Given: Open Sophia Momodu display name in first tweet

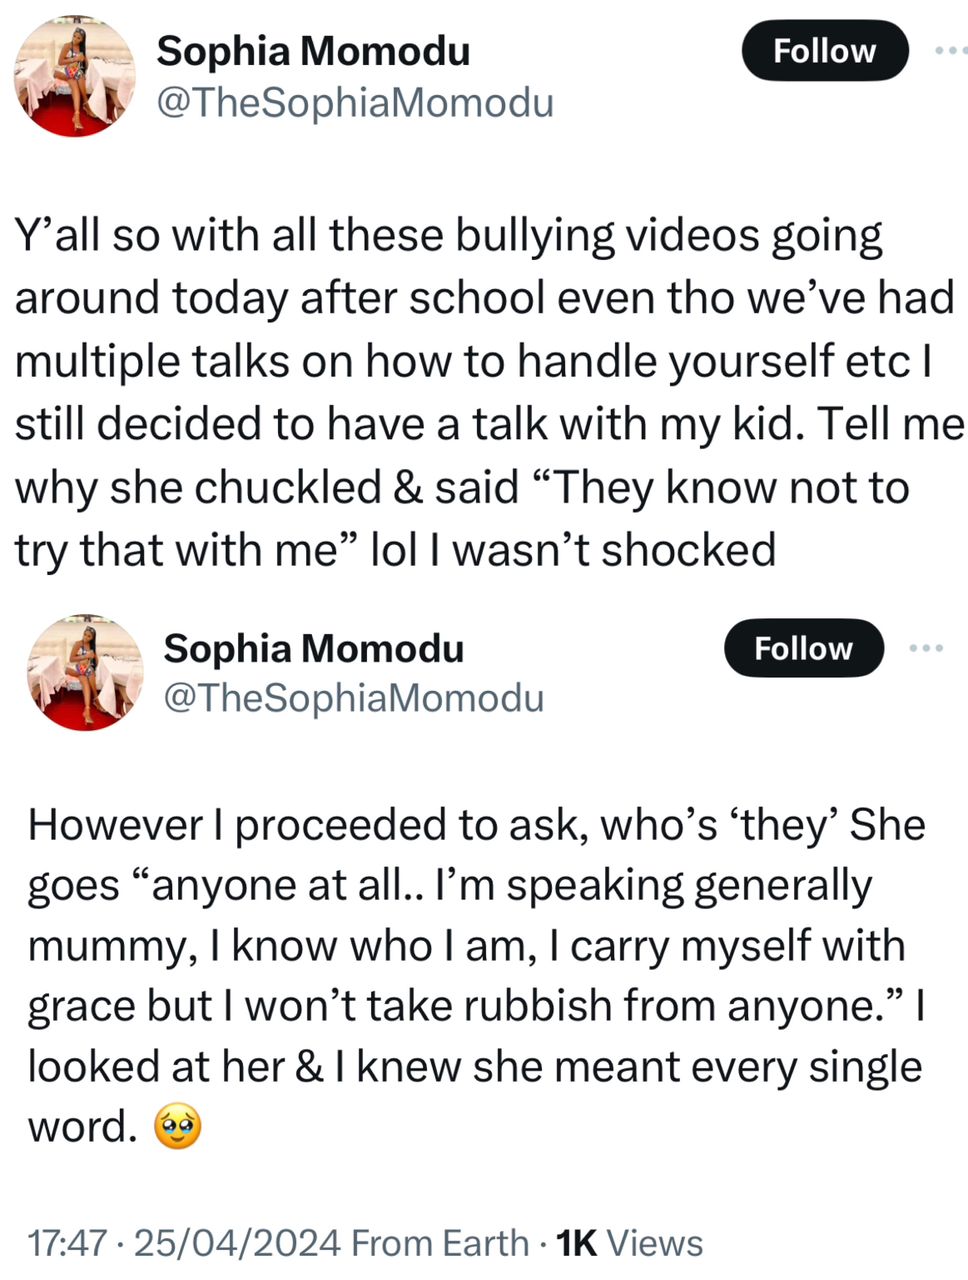Looking at the screenshot, I should [x=313, y=51].
